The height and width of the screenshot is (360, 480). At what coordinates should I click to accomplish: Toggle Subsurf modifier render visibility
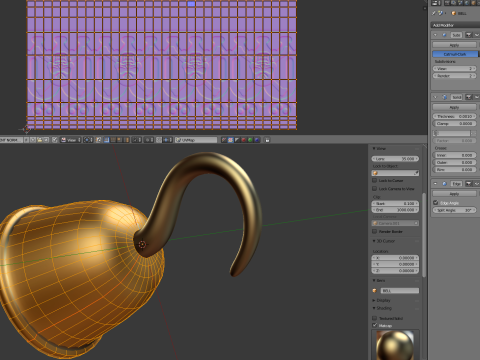[x=469, y=35]
